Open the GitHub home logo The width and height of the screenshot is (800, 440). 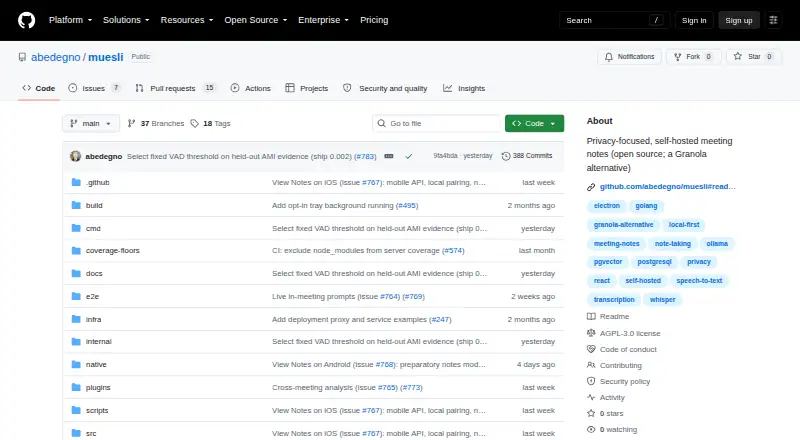click(27, 20)
